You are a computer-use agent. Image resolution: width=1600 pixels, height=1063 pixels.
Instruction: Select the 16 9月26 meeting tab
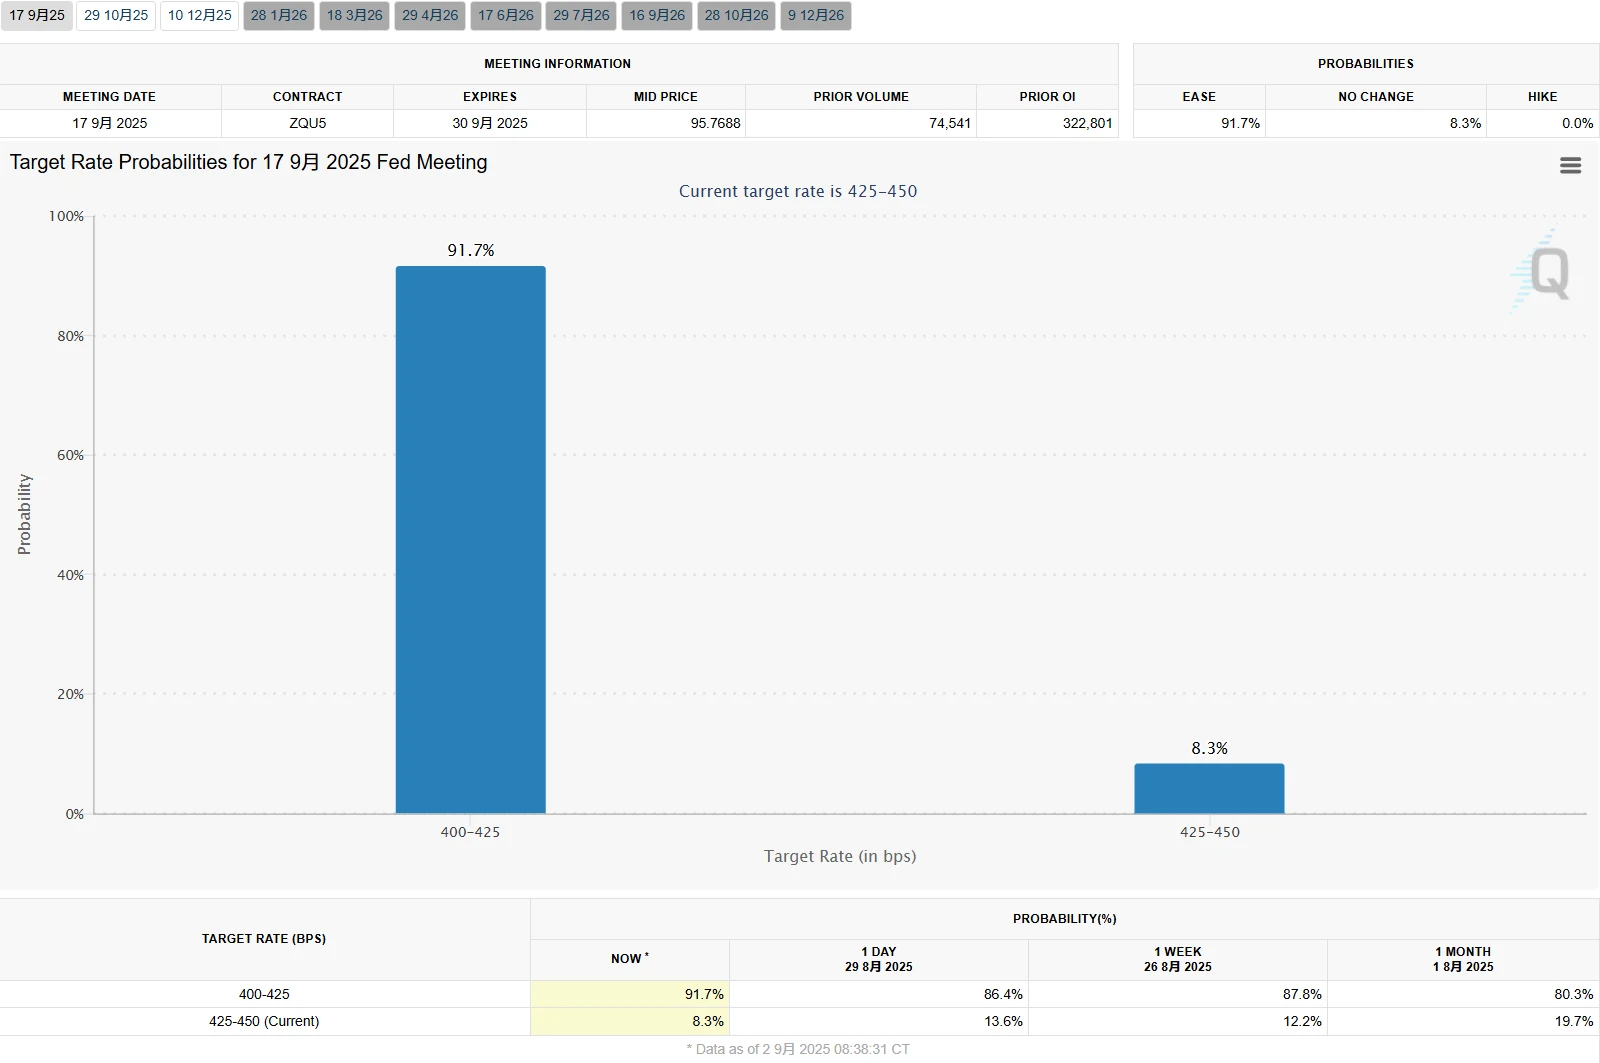(x=657, y=16)
